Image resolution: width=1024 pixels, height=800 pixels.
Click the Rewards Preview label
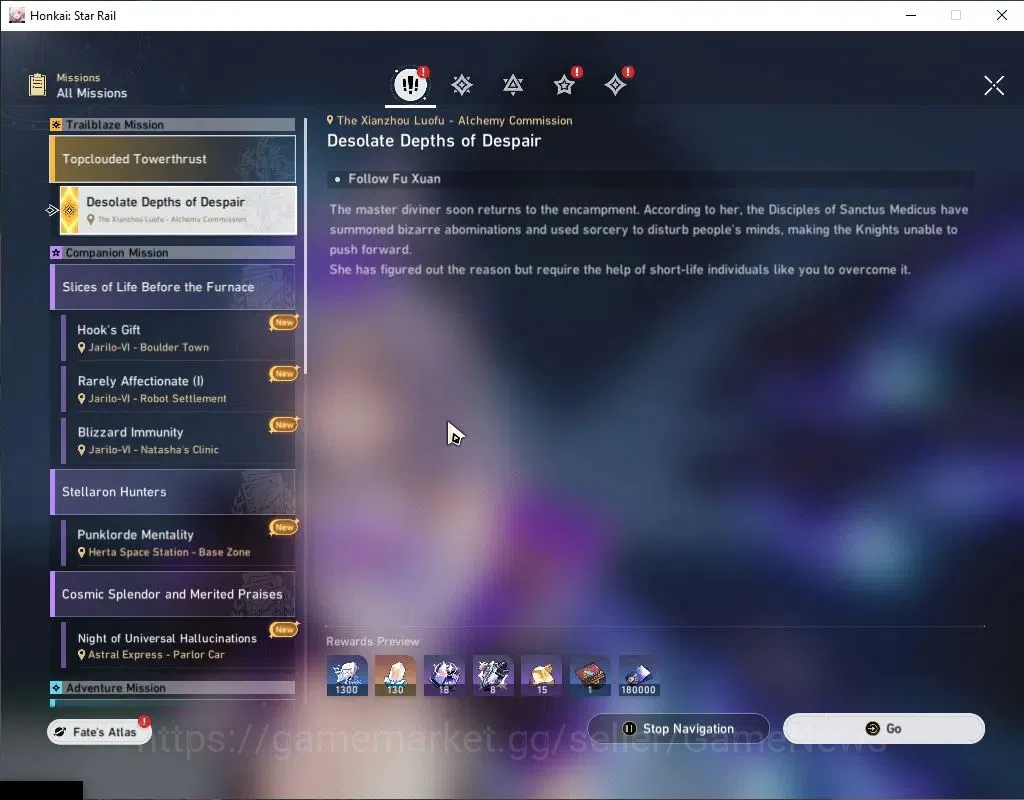[x=373, y=641]
